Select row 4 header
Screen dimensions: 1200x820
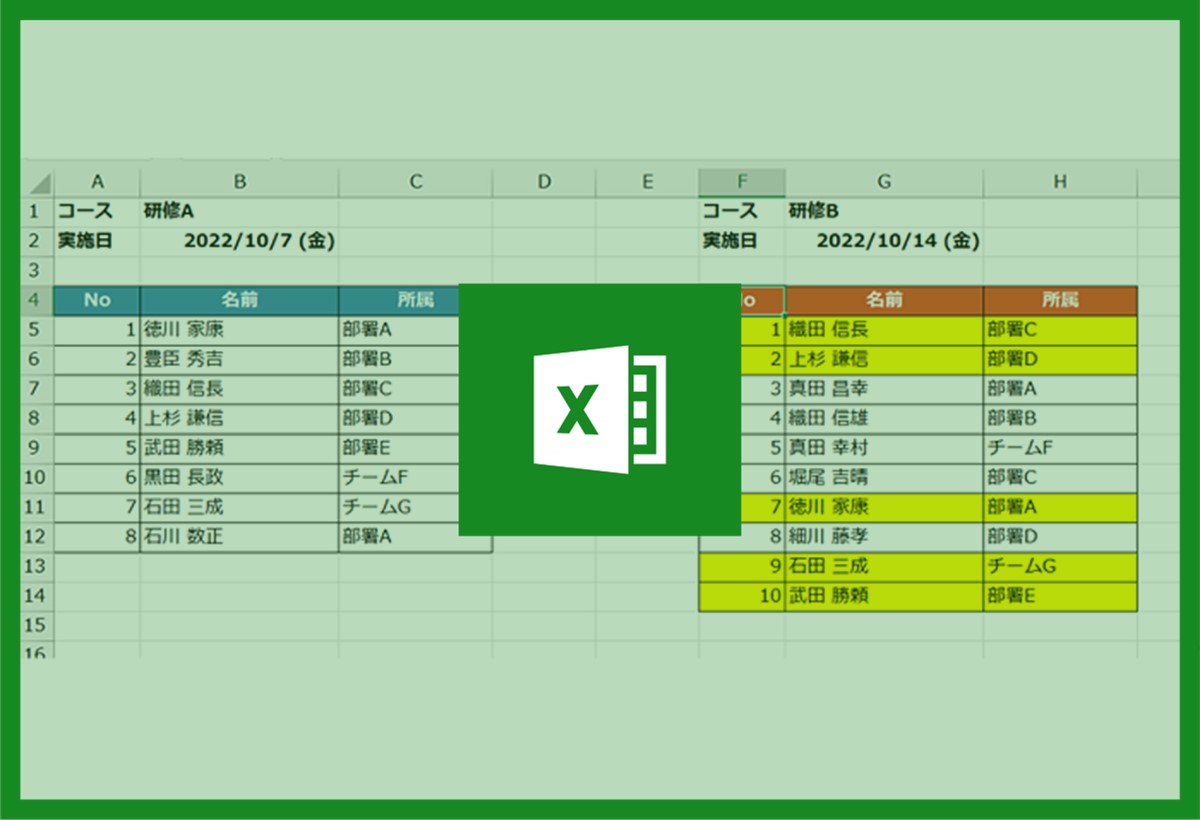tap(34, 300)
